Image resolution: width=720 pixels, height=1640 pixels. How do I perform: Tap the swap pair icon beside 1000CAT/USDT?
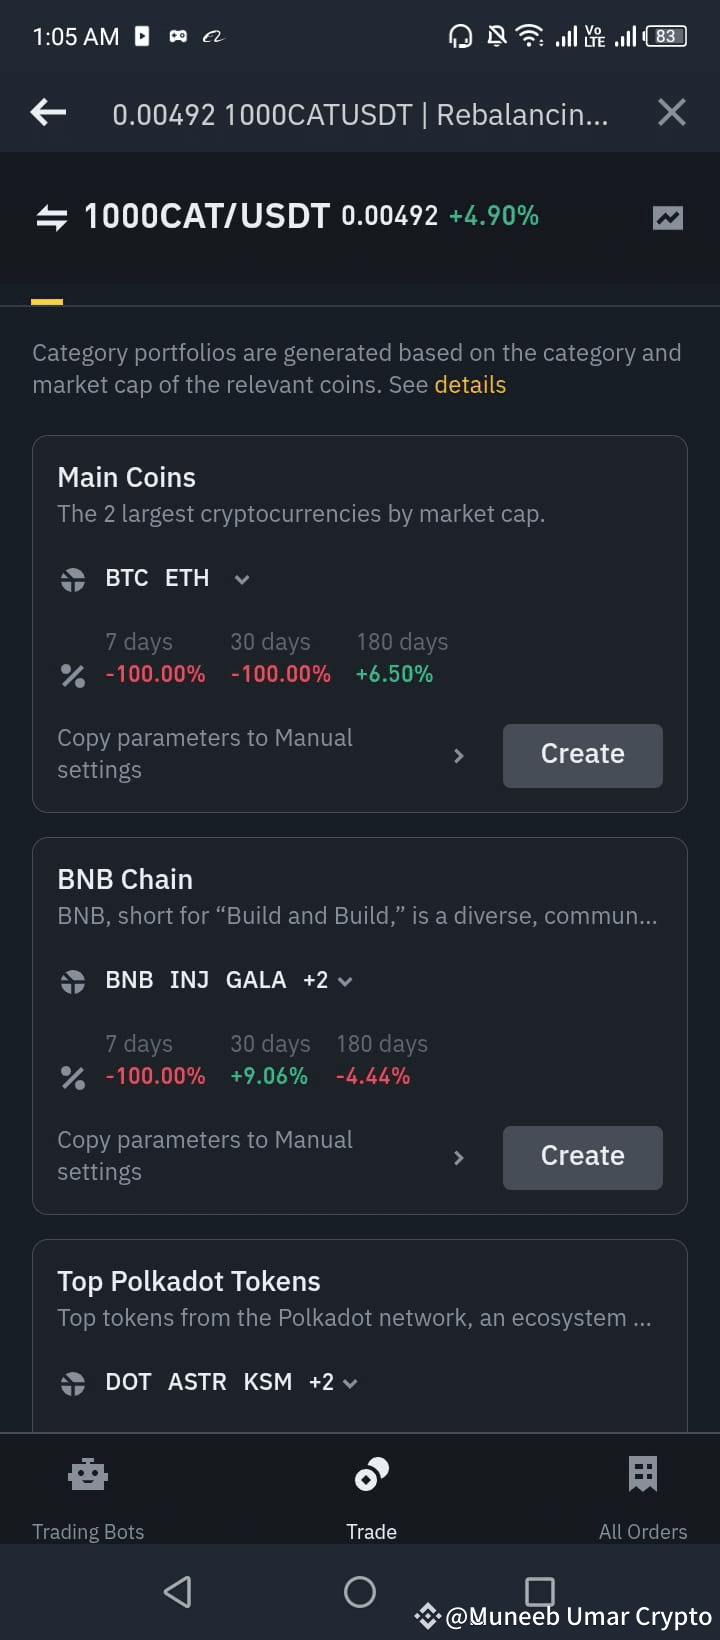[x=51, y=217]
